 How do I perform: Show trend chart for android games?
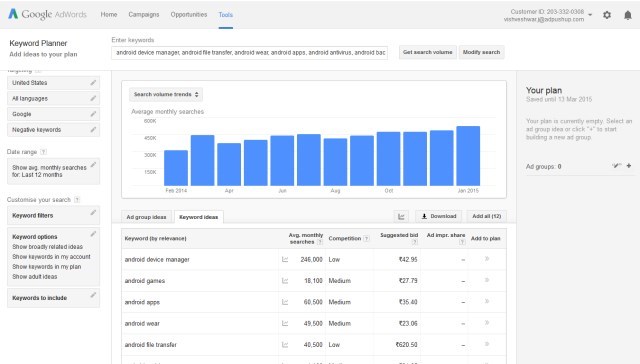[285, 281]
